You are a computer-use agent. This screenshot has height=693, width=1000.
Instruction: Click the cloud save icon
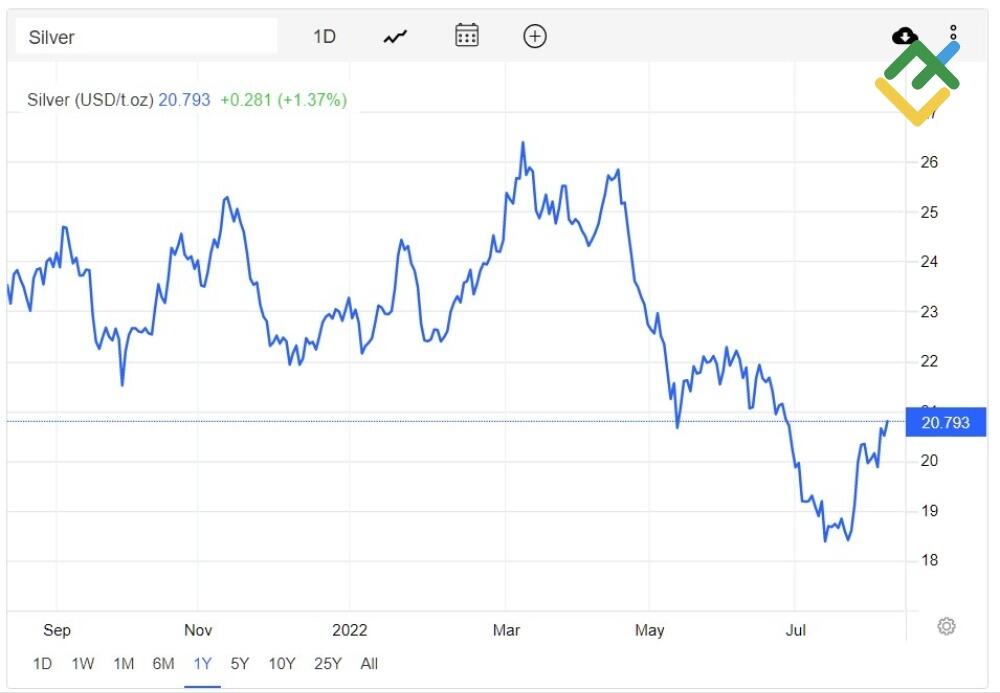click(903, 35)
